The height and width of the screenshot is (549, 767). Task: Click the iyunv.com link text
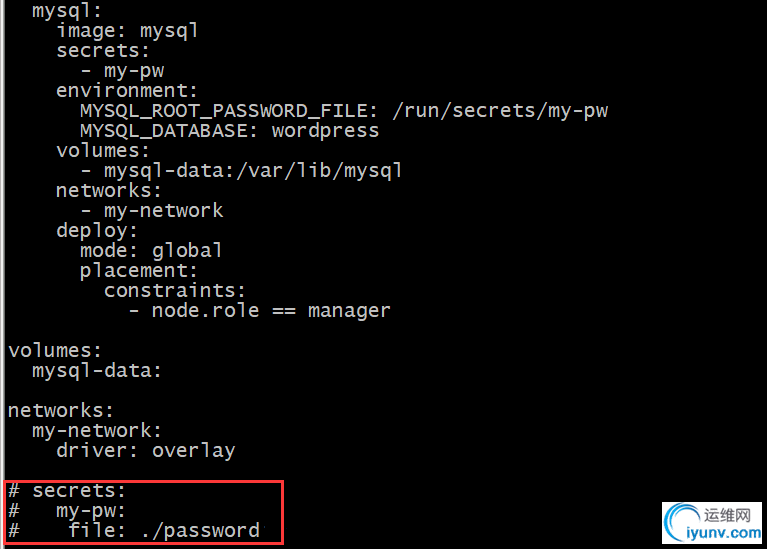pos(723,533)
